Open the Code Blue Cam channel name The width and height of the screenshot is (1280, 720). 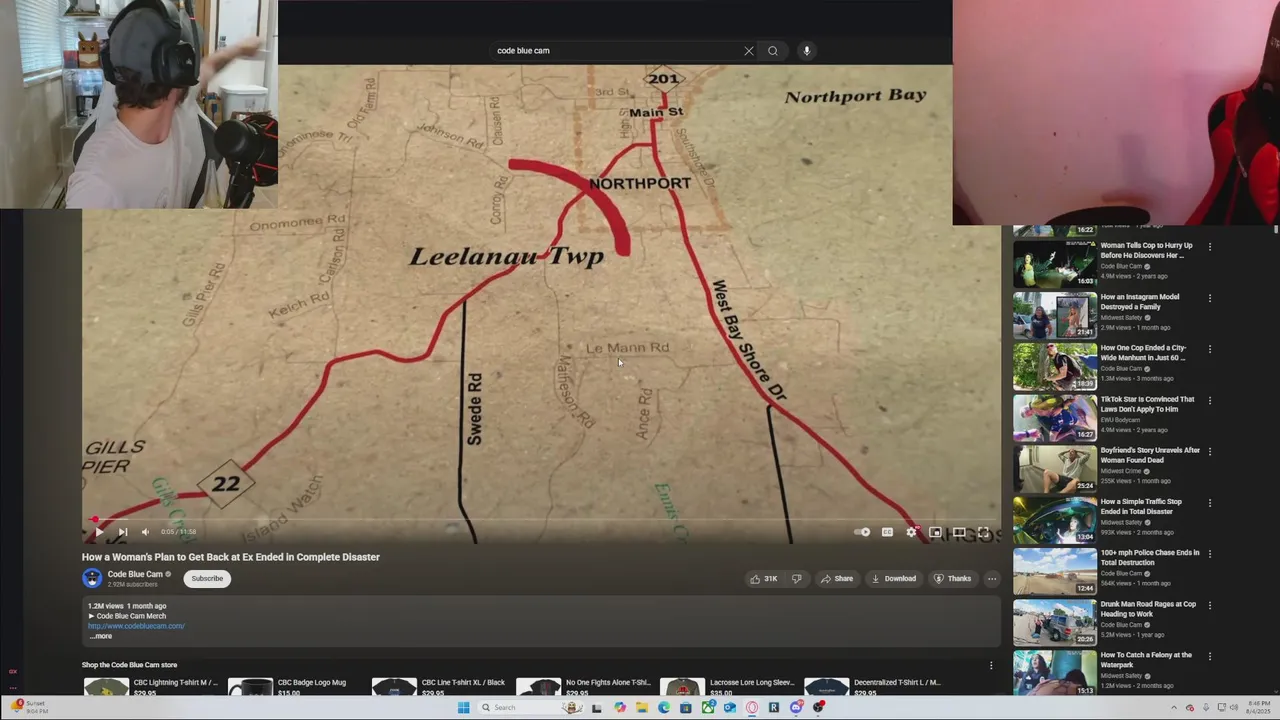pos(135,574)
